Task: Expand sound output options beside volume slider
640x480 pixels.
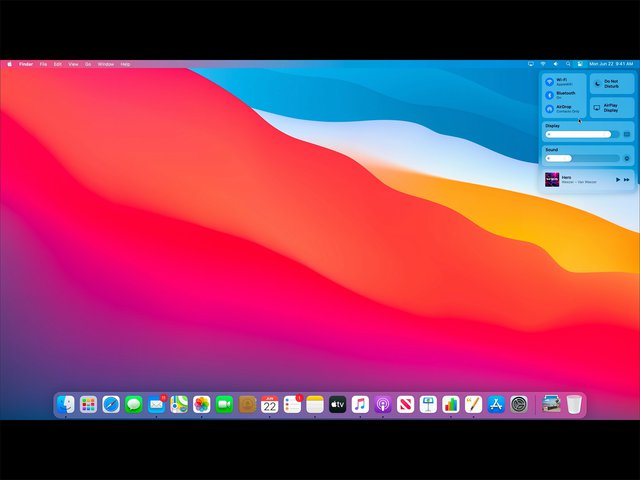Action: tap(627, 158)
